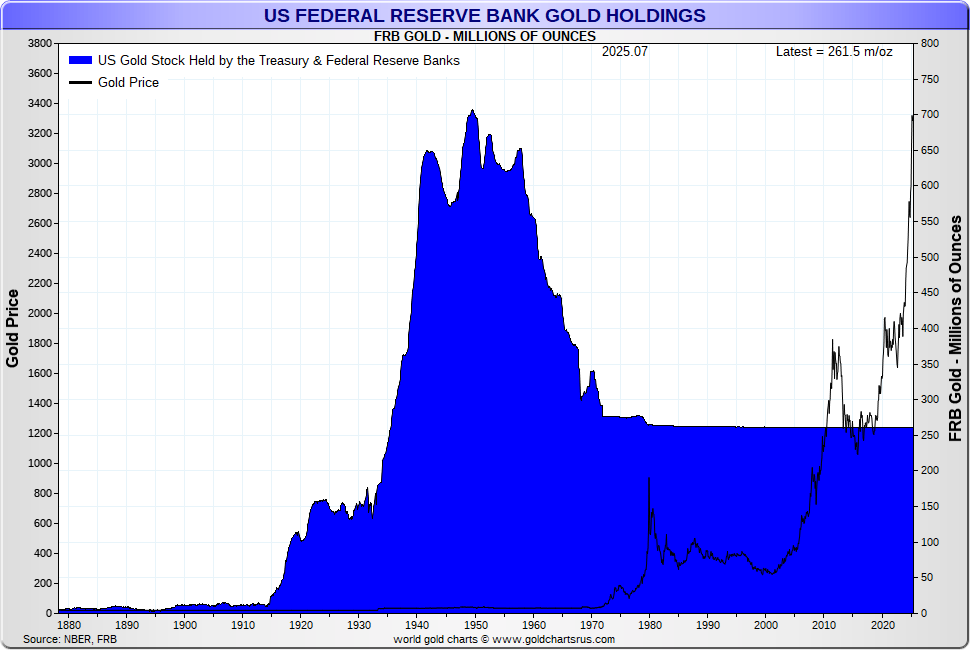Click the '1600' left axis label

40,373
